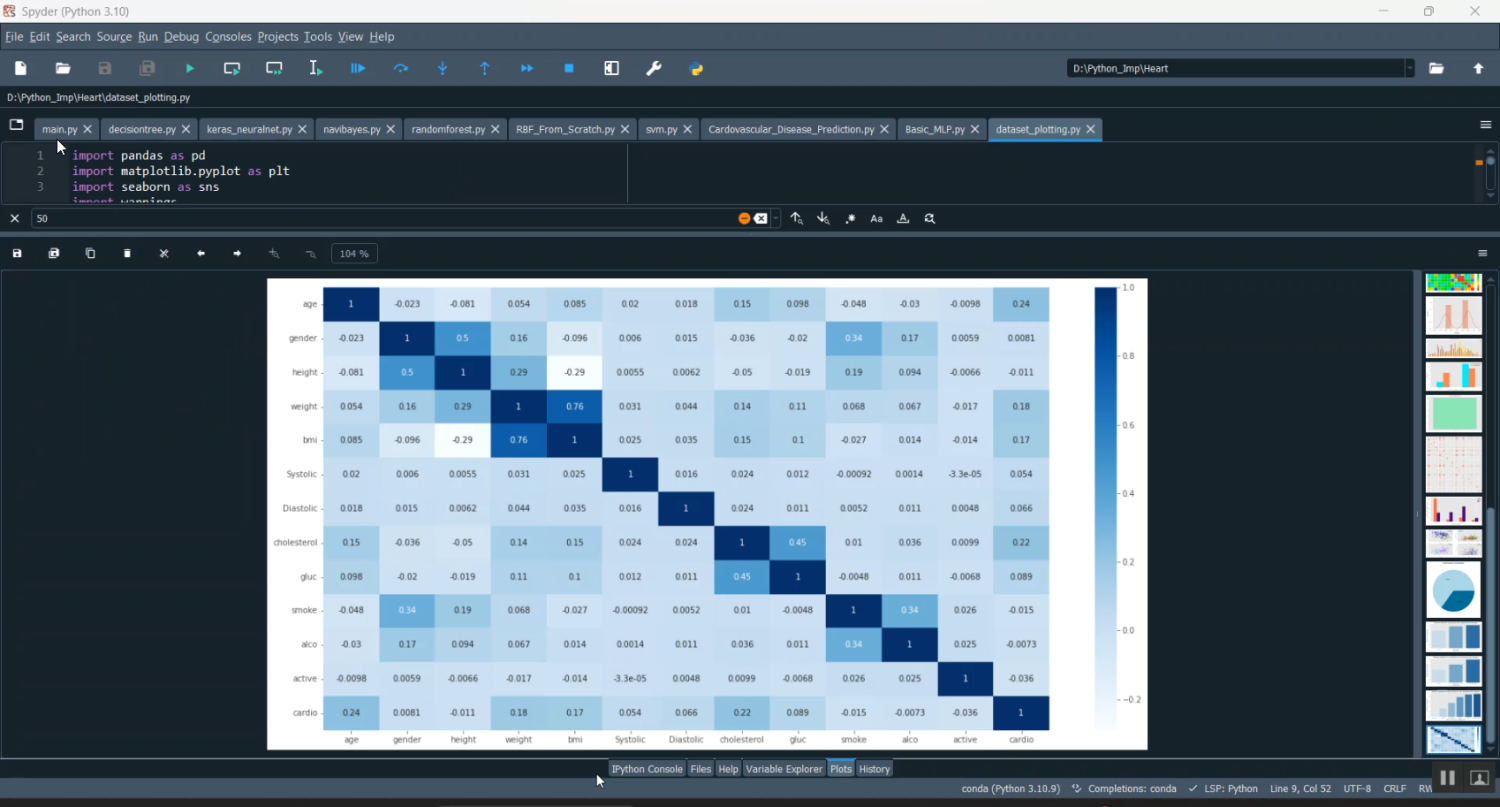Expand the find history dropdown

pyautogui.click(x=776, y=218)
